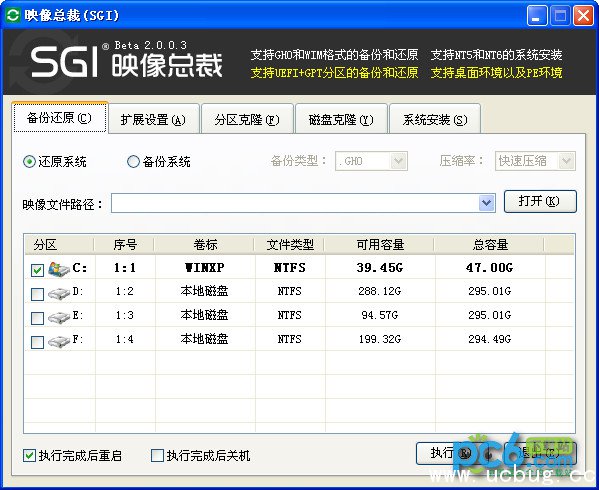Click the 序号 column header
The image size is (599, 490).
(x=125, y=244)
